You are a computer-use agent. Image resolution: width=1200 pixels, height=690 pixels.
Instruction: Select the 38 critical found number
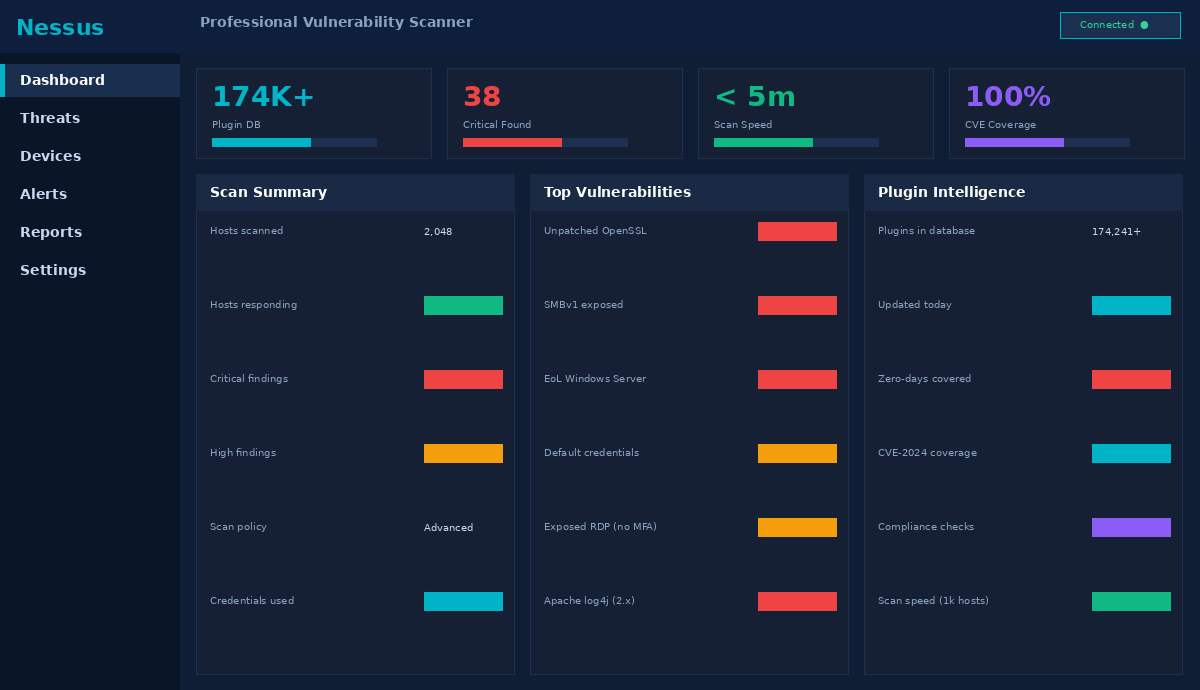click(482, 97)
